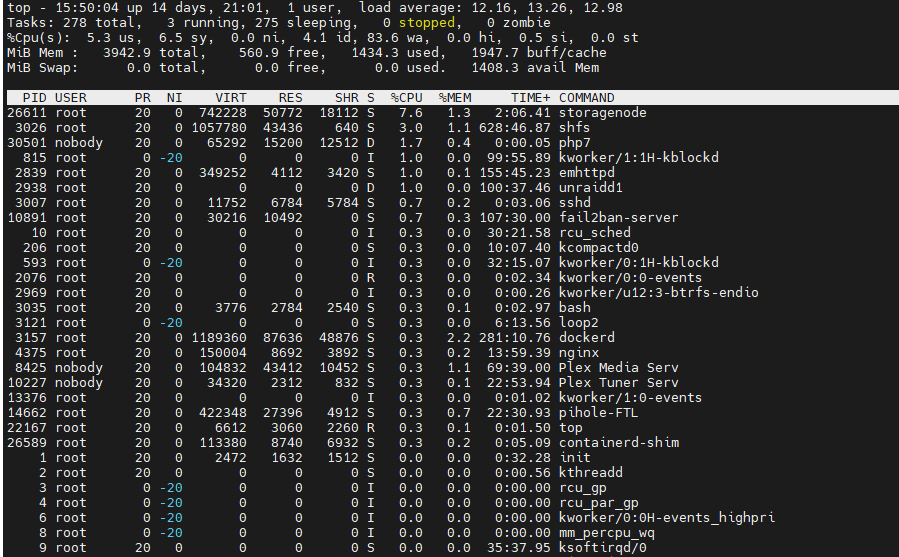Select kworker/0:0-events command
899x557 pixels.
click(631, 278)
